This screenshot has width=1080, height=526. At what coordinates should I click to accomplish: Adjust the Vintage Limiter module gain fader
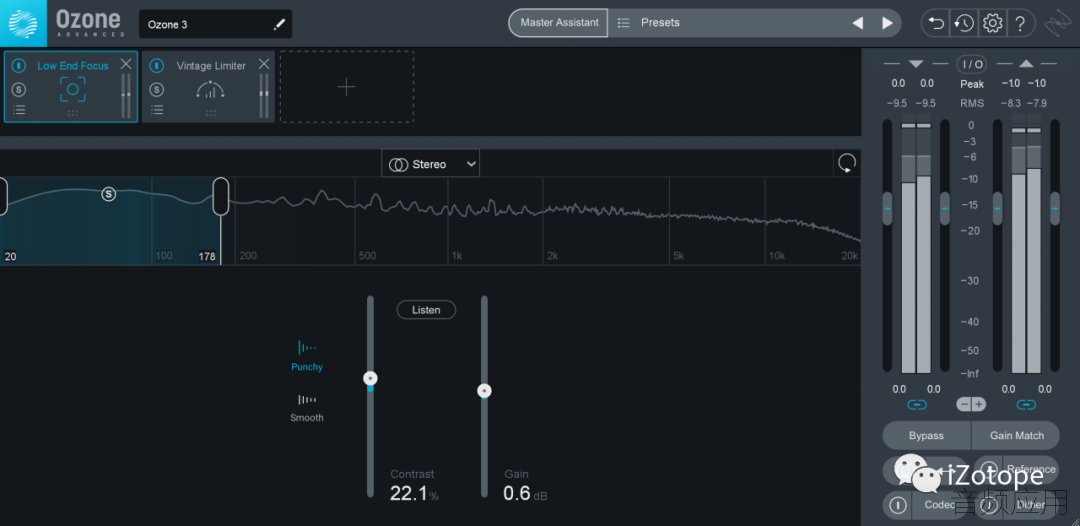pos(263,96)
